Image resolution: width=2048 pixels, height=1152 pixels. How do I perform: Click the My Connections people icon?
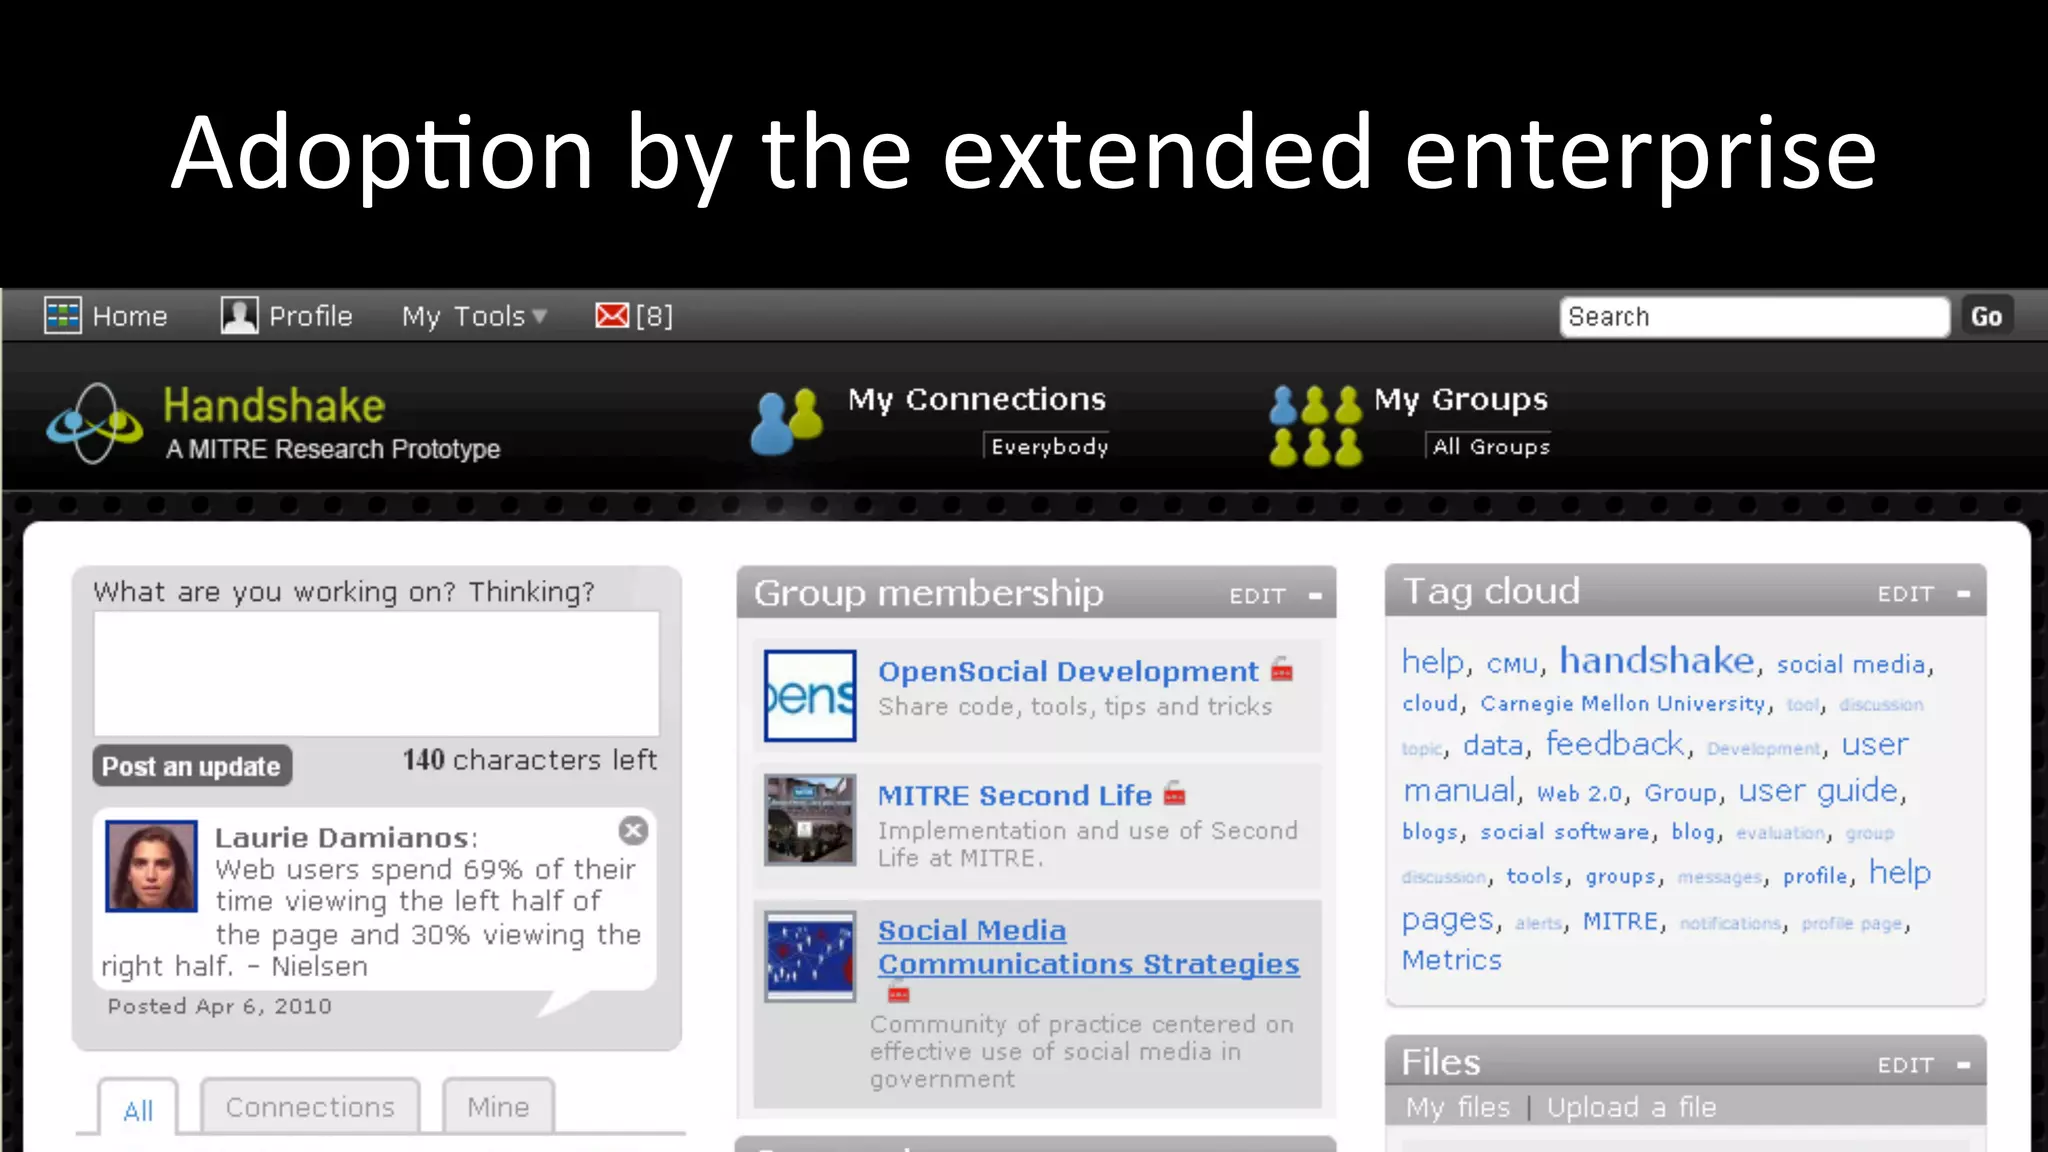[787, 421]
